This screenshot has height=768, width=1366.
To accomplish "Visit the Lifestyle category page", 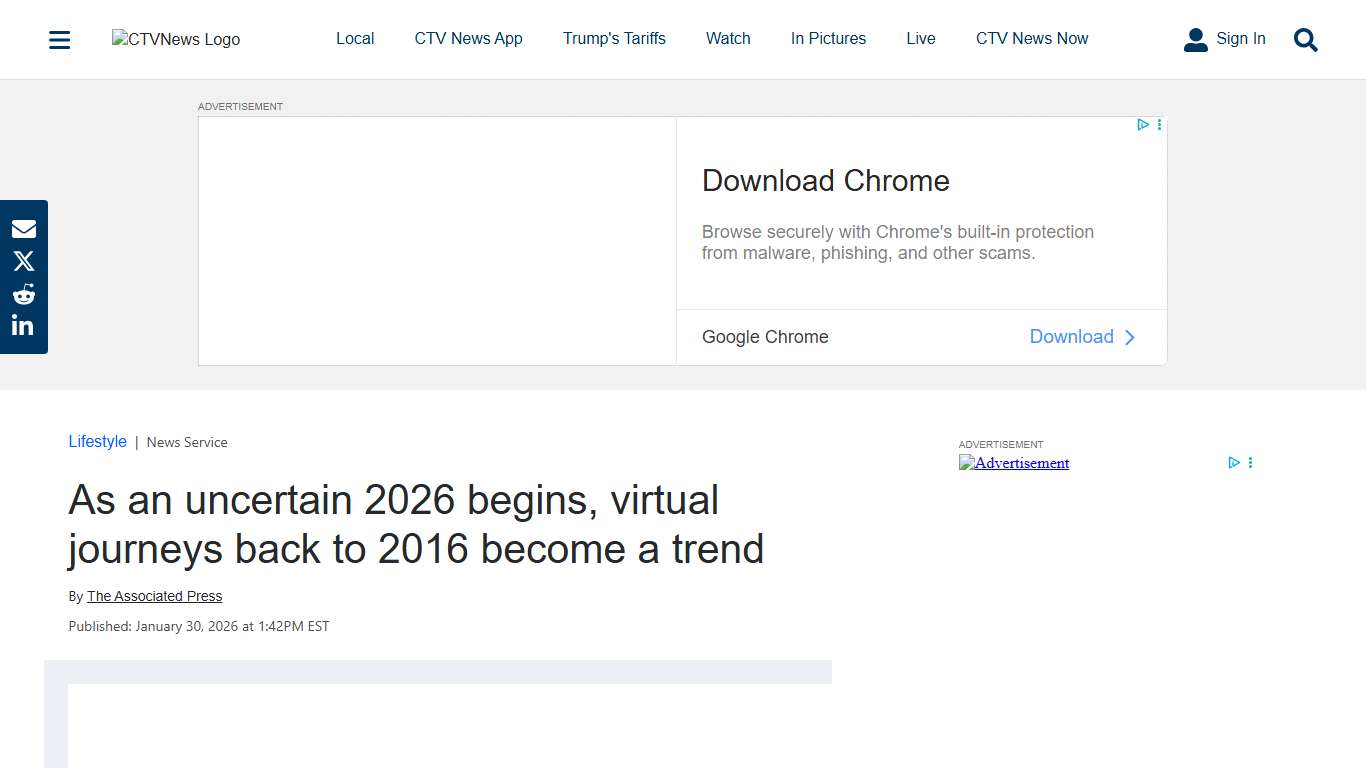I will pos(97,441).
